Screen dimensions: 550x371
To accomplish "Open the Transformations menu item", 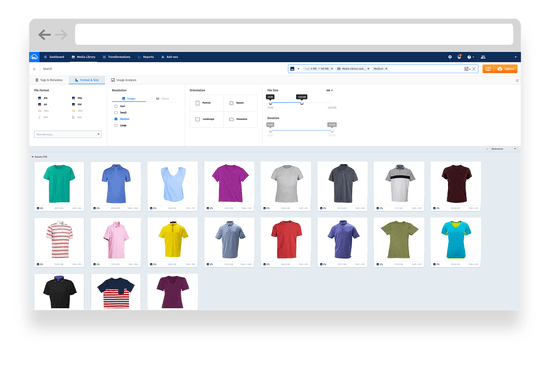I will click(x=116, y=57).
